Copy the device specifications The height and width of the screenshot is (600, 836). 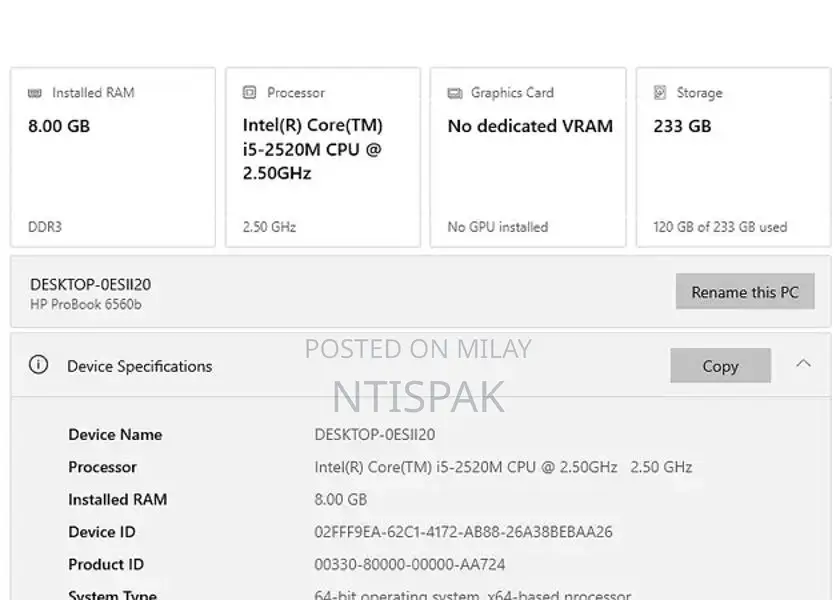click(720, 366)
